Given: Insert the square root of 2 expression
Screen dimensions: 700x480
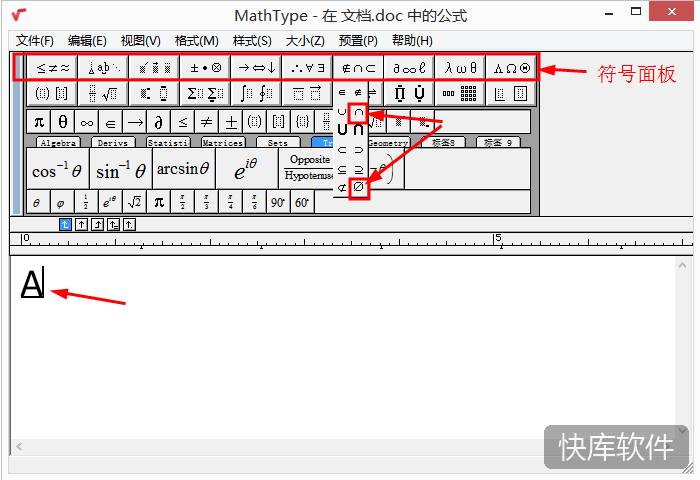Looking at the screenshot, I should tap(134, 202).
